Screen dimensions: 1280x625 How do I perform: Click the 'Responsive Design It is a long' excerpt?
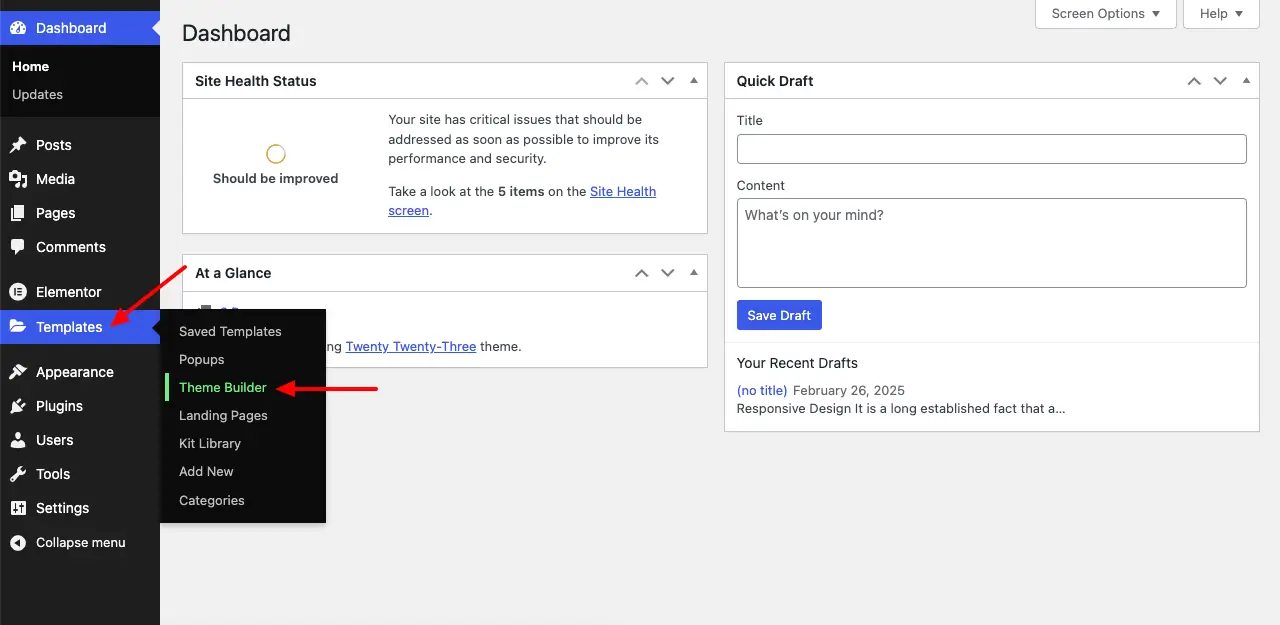[x=901, y=408]
